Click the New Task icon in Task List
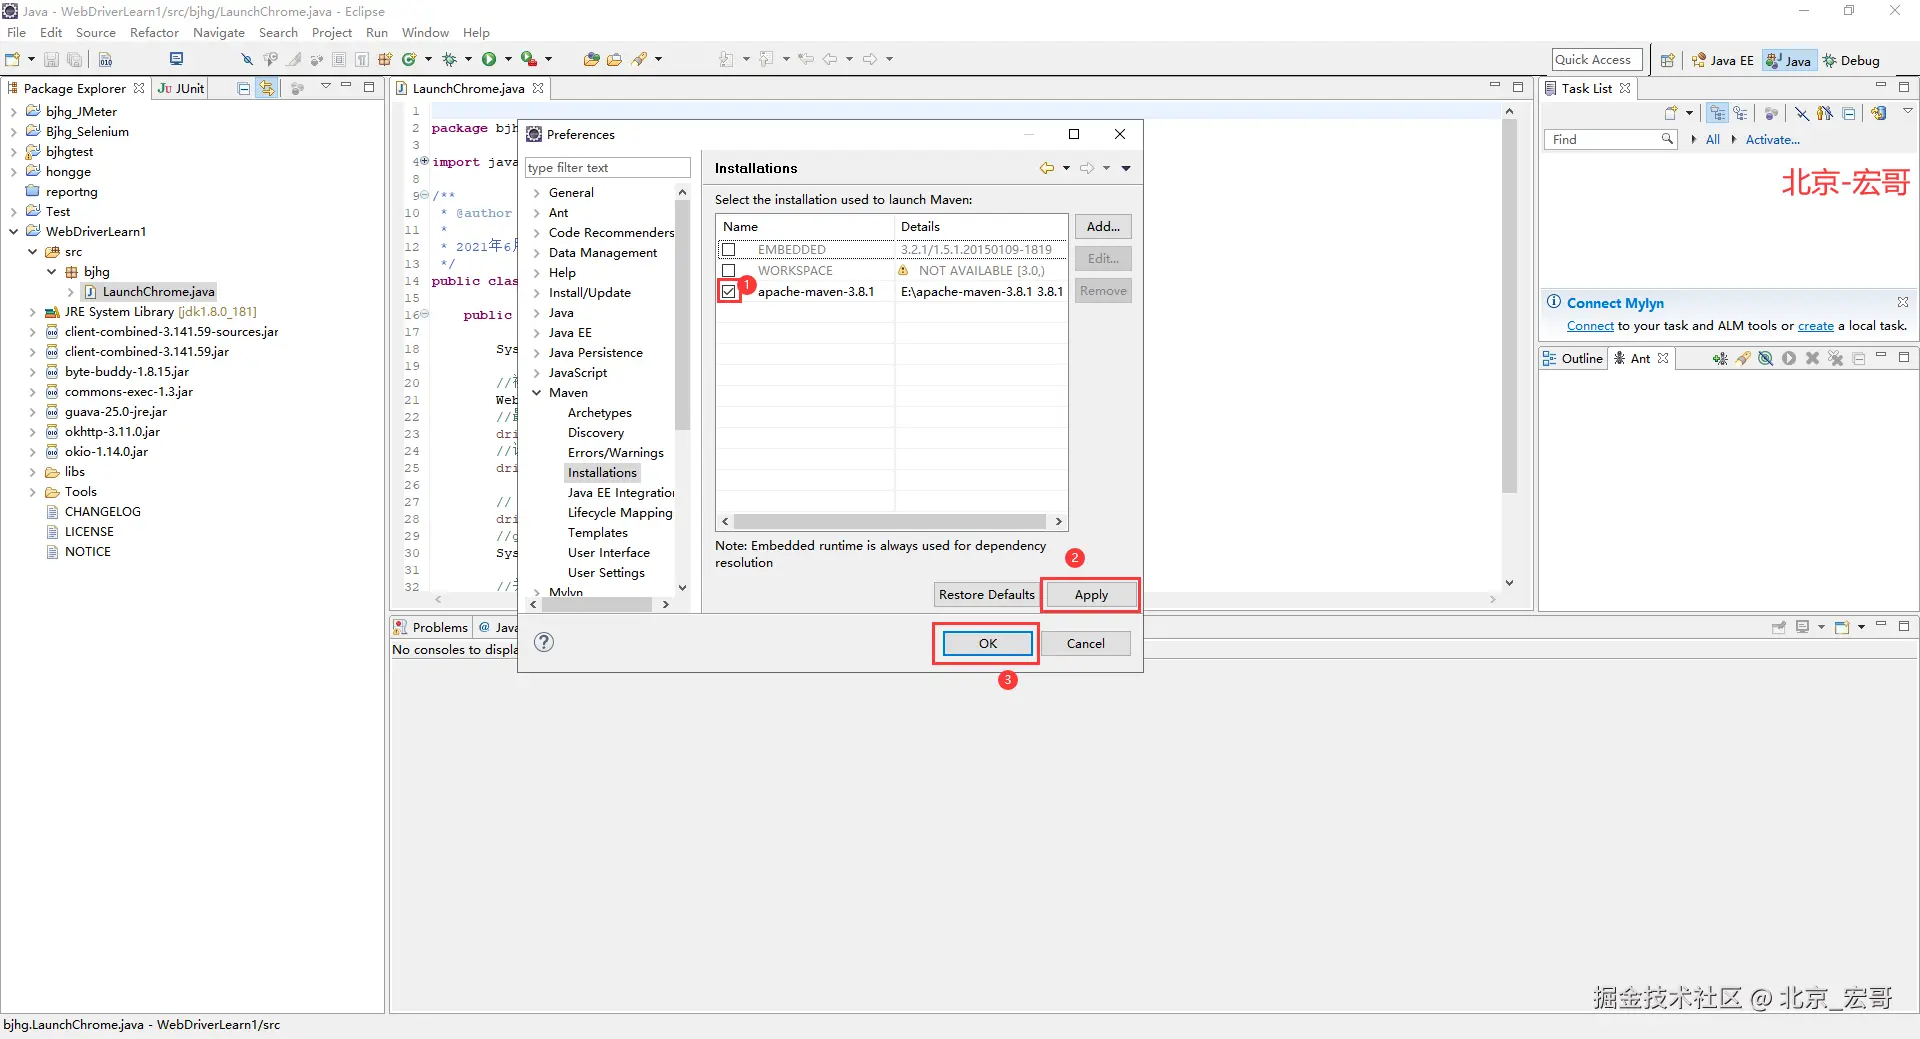 coord(1671,113)
